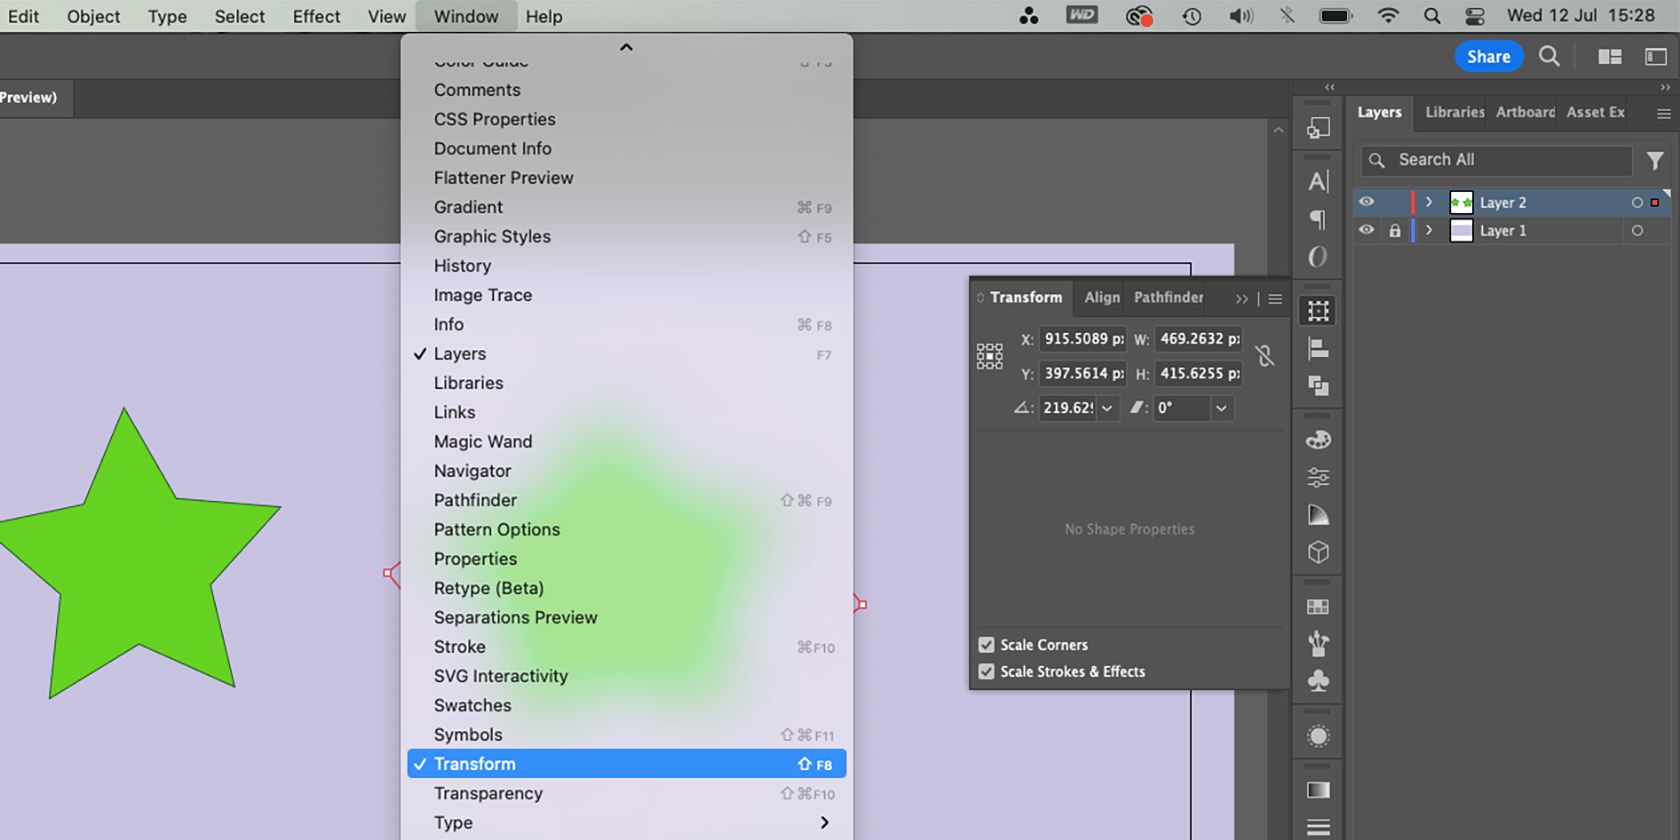
Task: Expand the Type submenu arrow
Action: [824, 822]
